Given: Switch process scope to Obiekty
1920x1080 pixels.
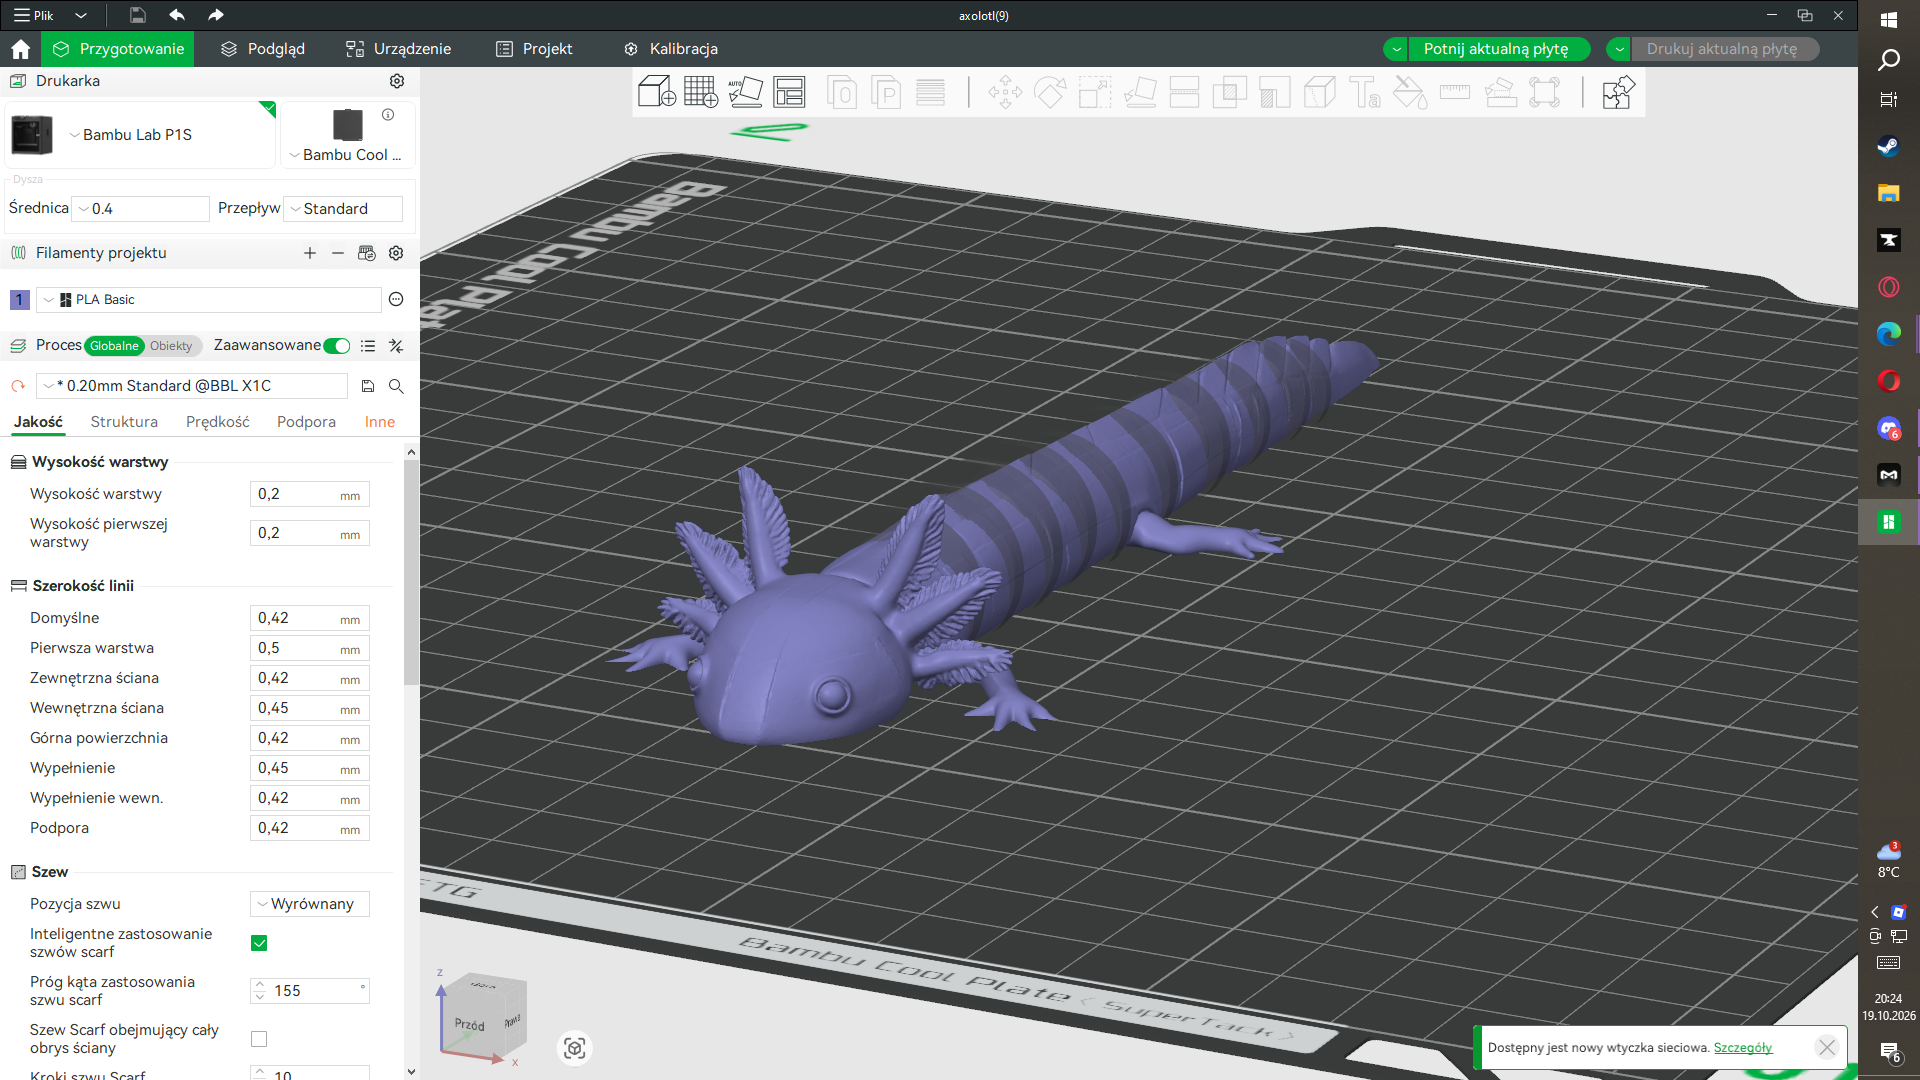Looking at the screenshot, I should click(171, 346).
